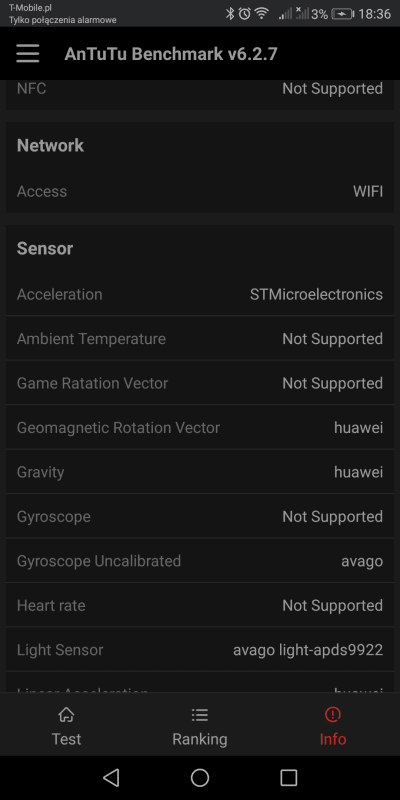Tap the Android back triangle
400x800 pixels.
(111, 778)
